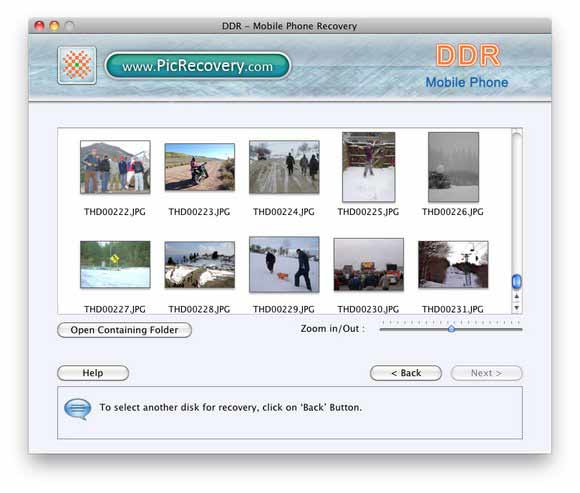Select thumbnail of THD00230.JPG traffic photo
580x493 pixels.
[x=368, y=264]
